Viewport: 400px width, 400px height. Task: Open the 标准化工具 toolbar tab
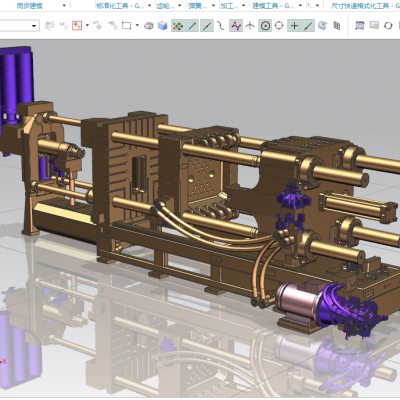120,5
